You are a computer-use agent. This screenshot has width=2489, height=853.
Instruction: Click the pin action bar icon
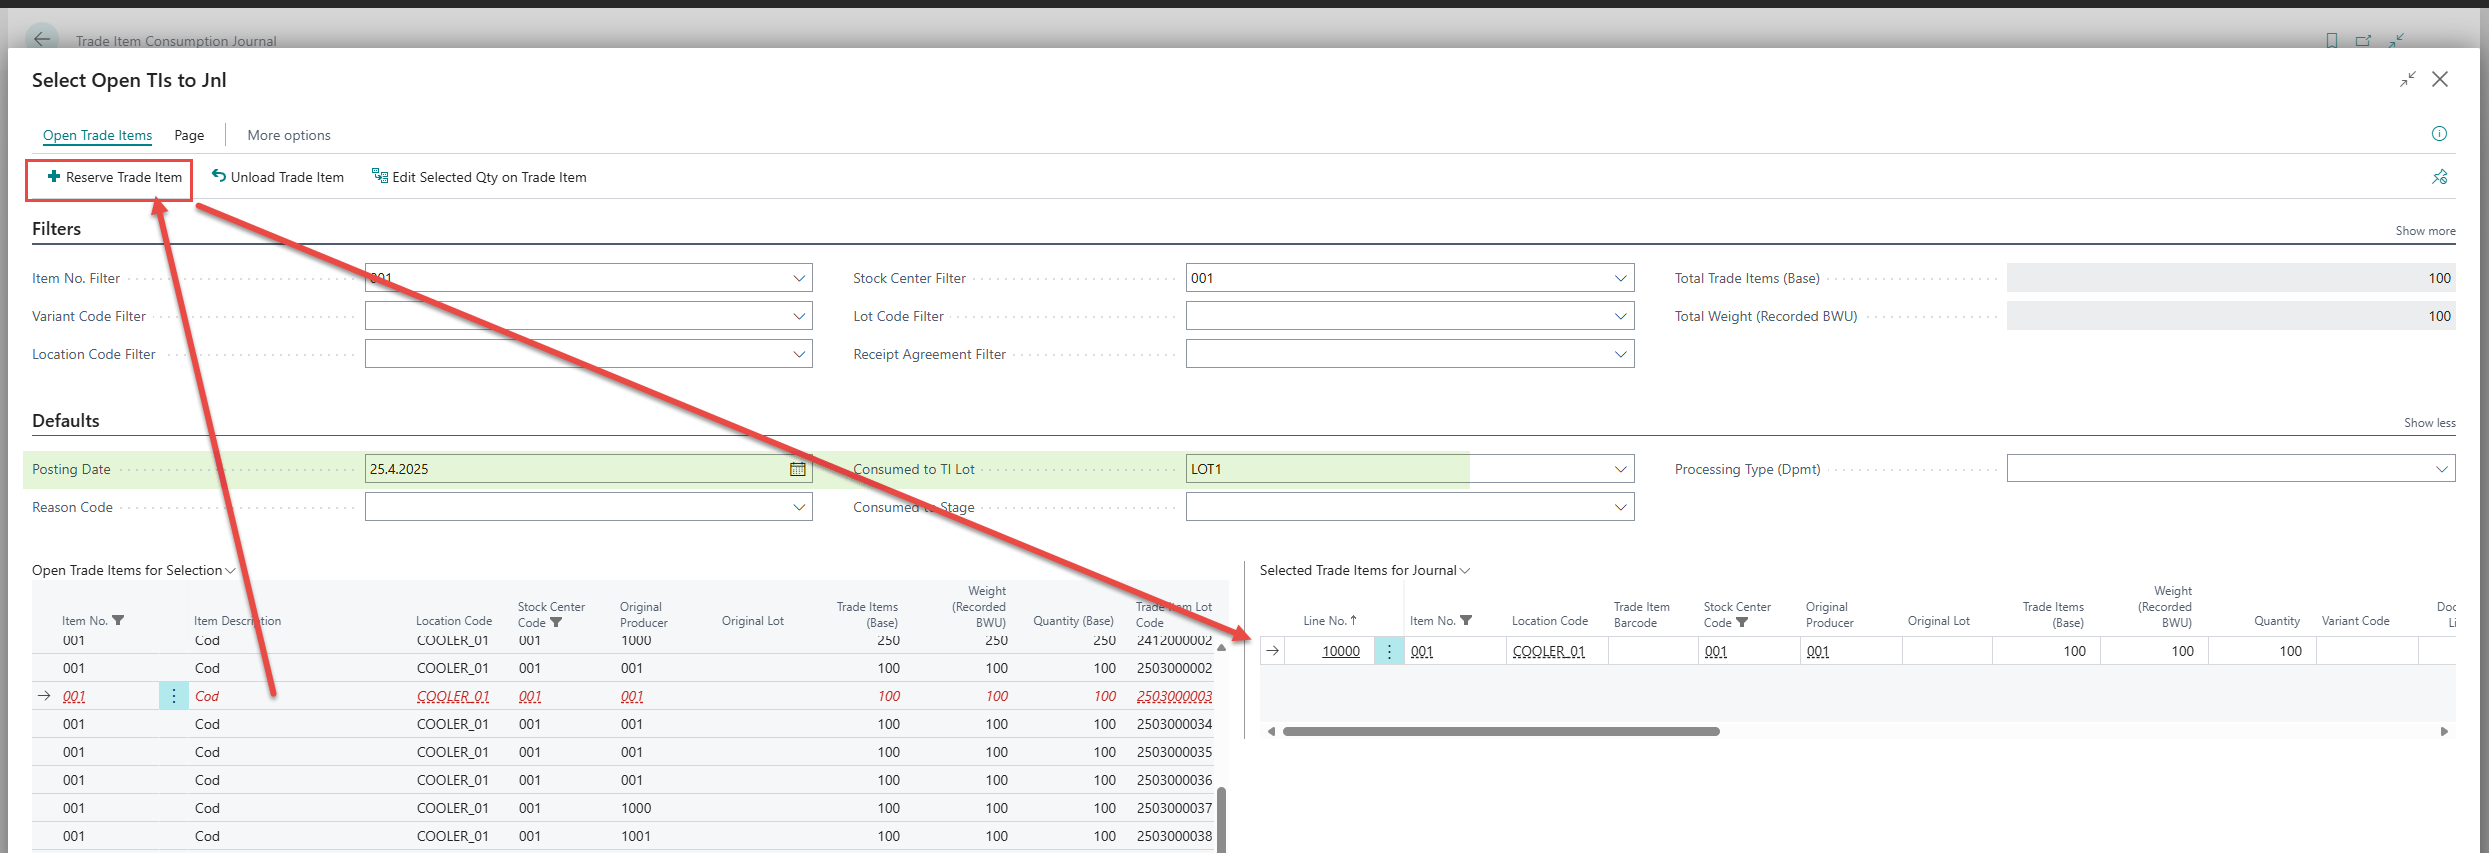[x=2440, y=177]
